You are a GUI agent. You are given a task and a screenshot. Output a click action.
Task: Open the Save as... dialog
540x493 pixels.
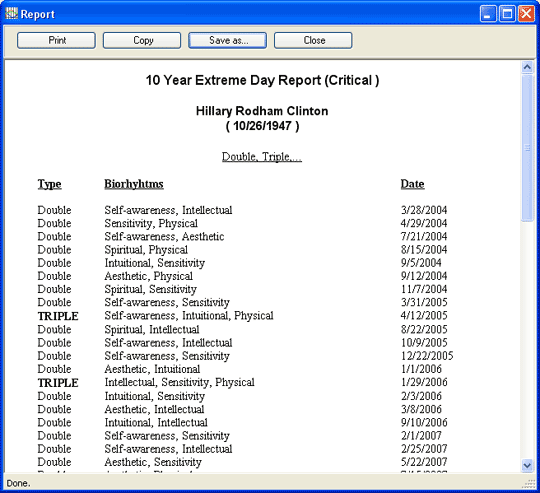pos(228,40)
